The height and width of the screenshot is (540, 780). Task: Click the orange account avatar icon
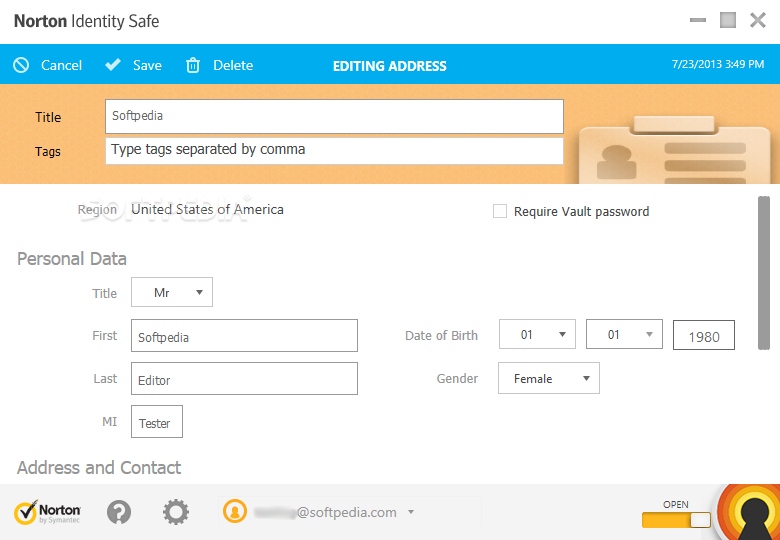tap(235, 511)
